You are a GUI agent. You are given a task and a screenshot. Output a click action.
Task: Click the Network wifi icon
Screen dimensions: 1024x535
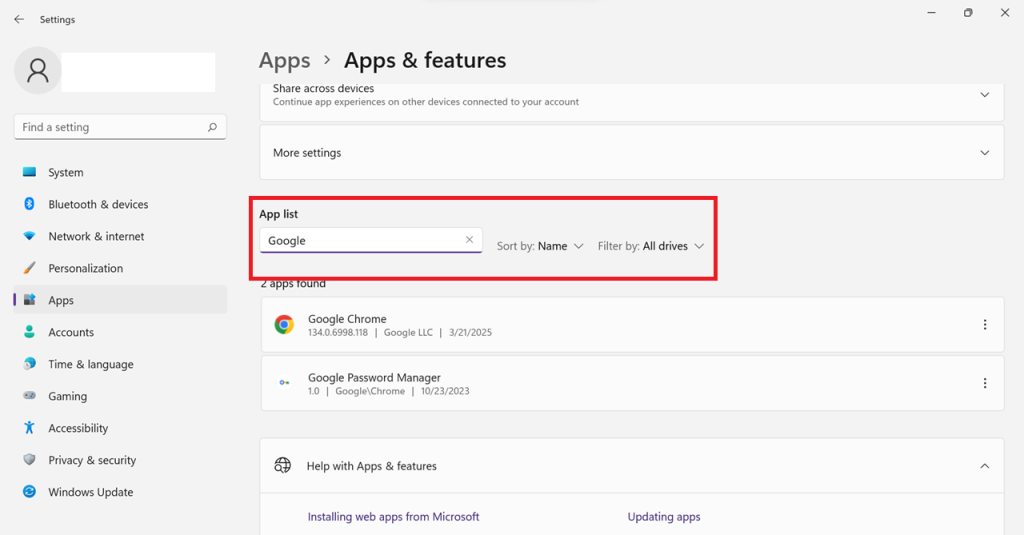pos(29,236)
